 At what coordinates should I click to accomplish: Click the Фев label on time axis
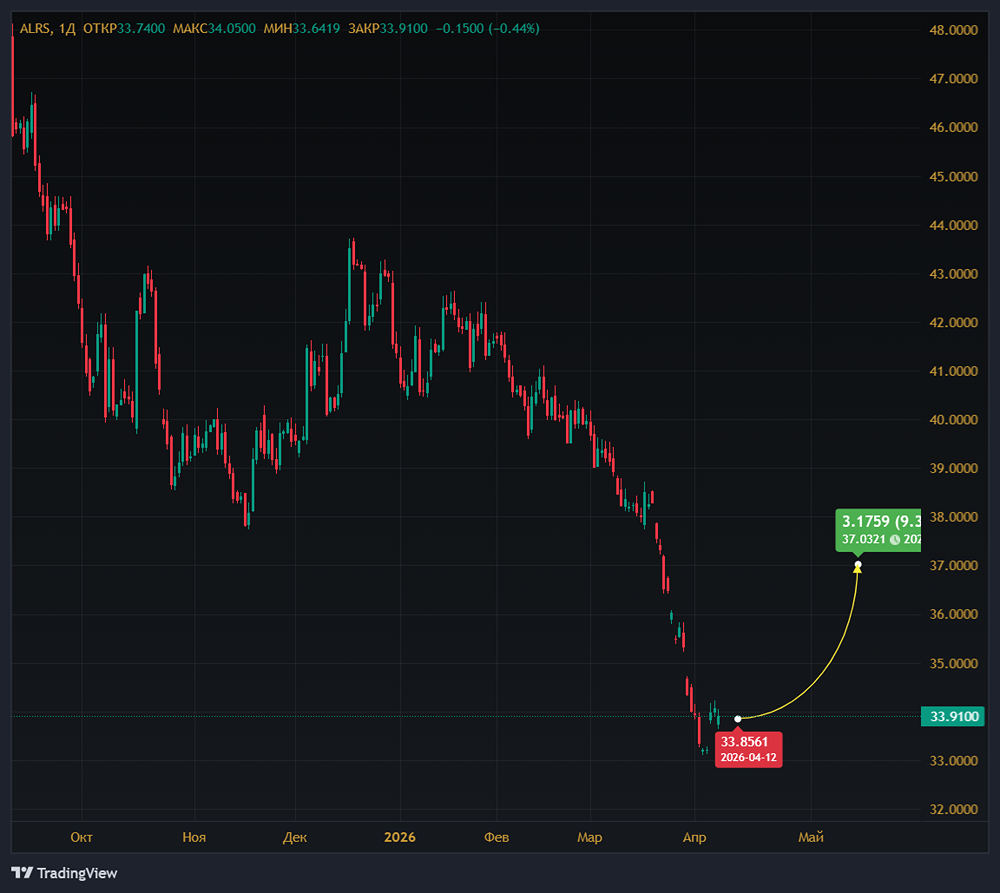click(496, 838)
